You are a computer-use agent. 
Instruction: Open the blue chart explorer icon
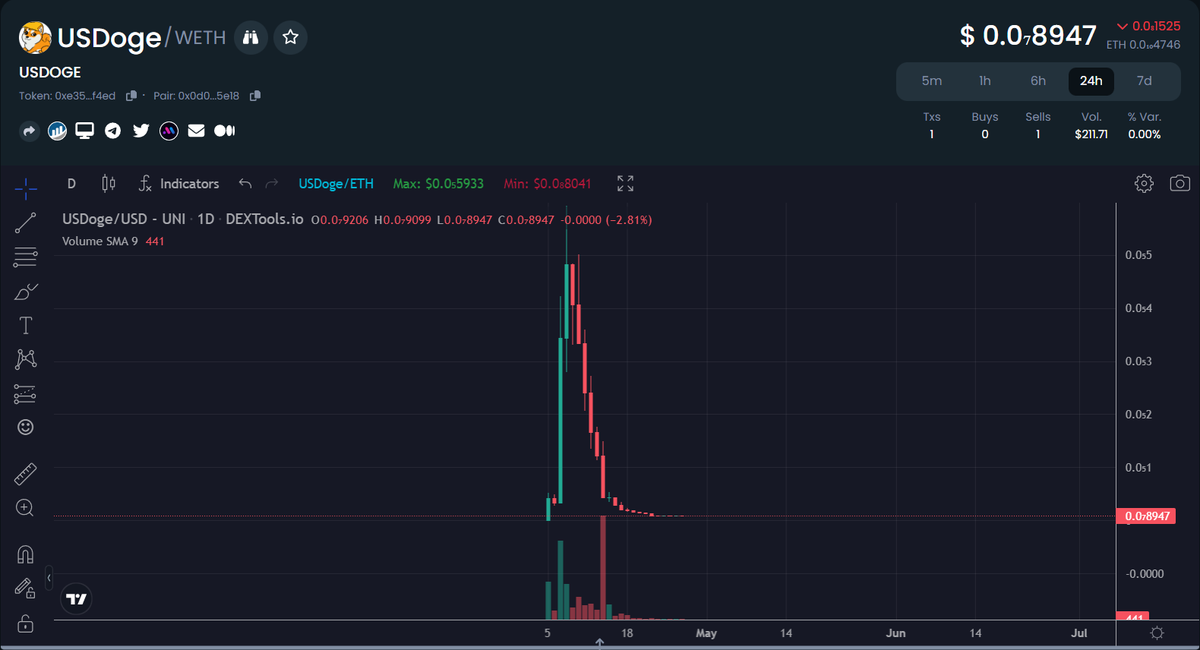point(58,131)
